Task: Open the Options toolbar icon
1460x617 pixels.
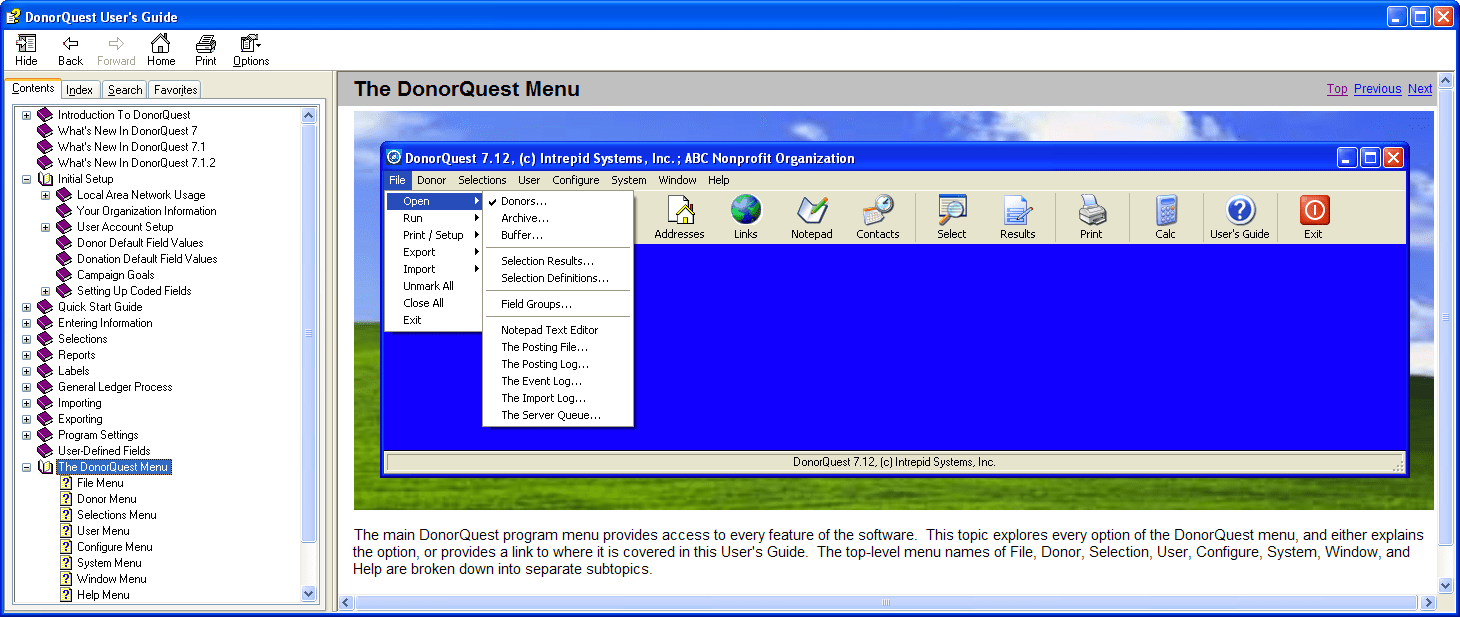Action: (249, 45)
